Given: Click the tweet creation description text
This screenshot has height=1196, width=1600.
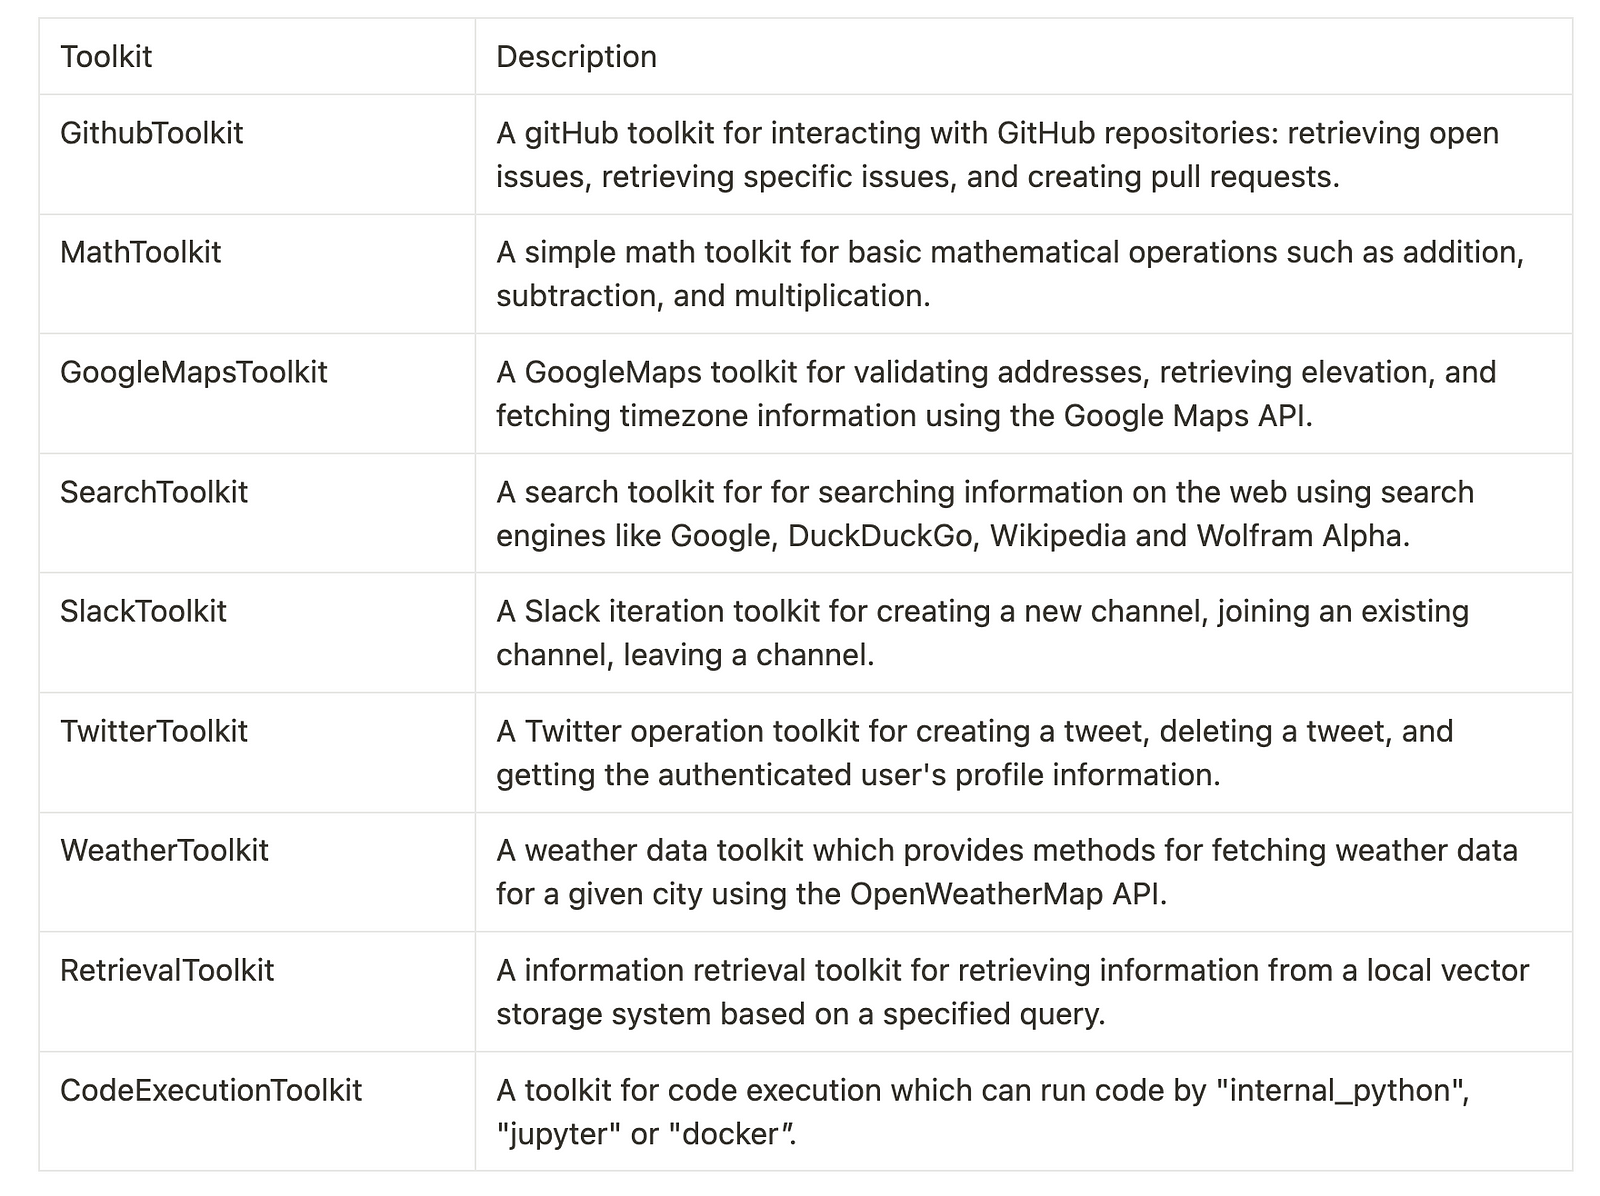Looking at the screenshot, I should click(x=974, y=753).
